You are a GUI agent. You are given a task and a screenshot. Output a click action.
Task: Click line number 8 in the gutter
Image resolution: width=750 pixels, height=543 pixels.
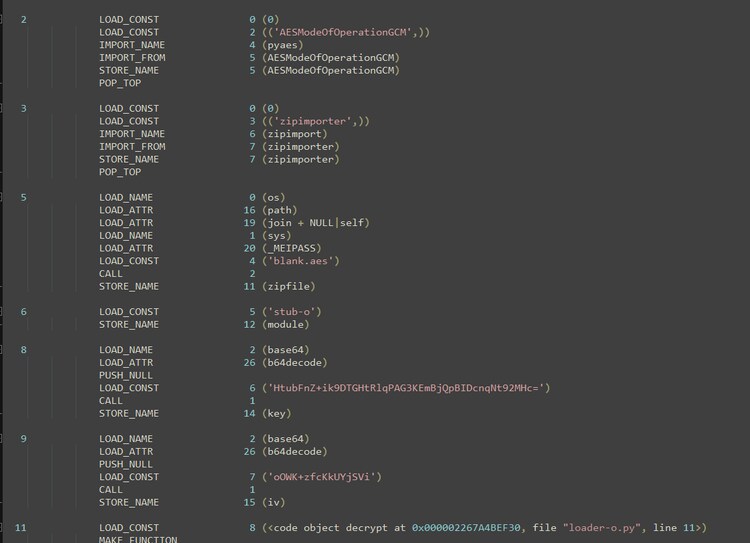(x=24, y=350)
